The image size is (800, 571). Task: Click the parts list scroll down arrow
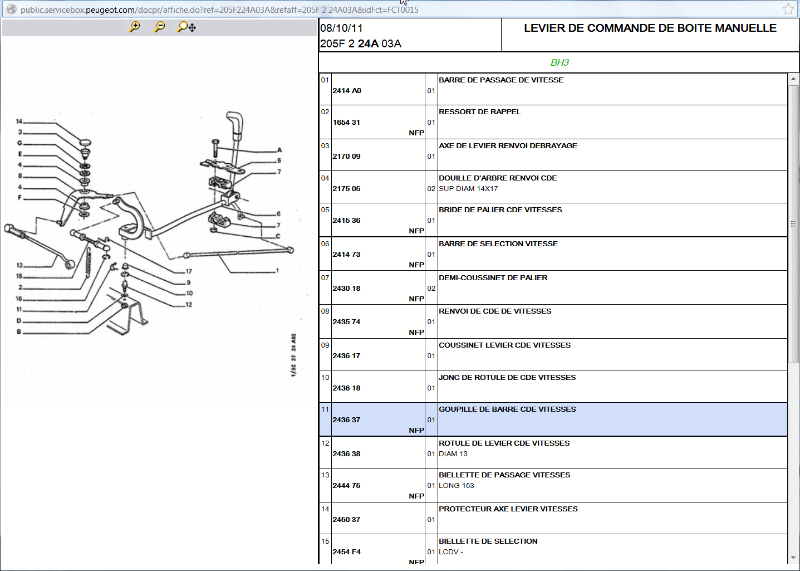pos(793,558)
